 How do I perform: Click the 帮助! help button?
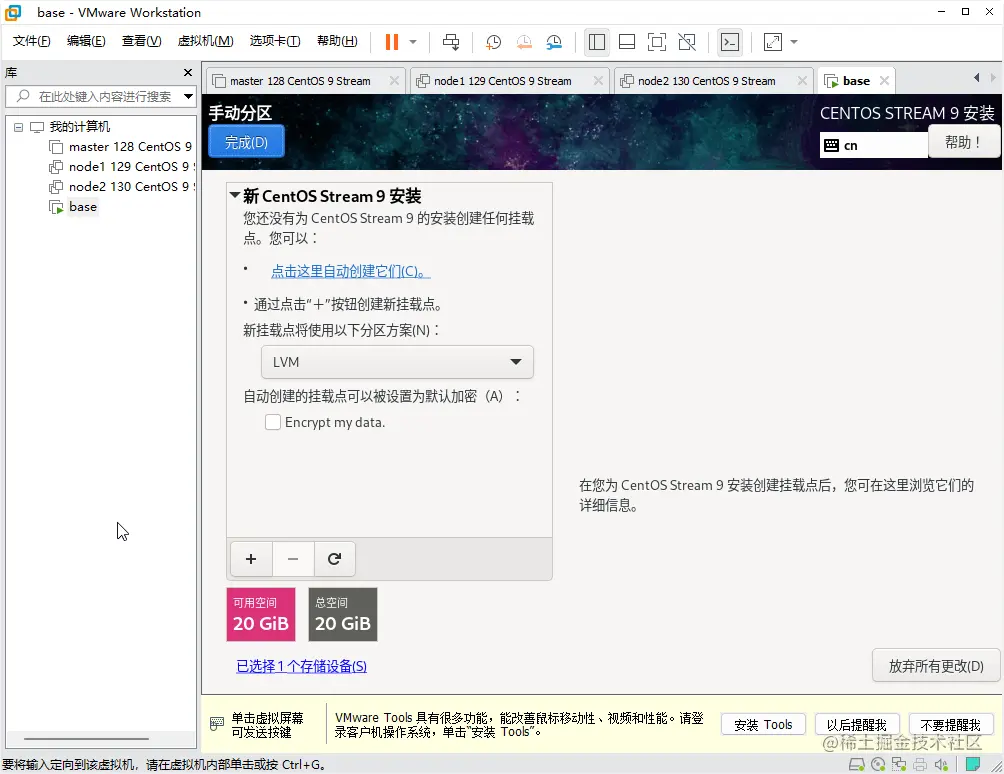963,142
